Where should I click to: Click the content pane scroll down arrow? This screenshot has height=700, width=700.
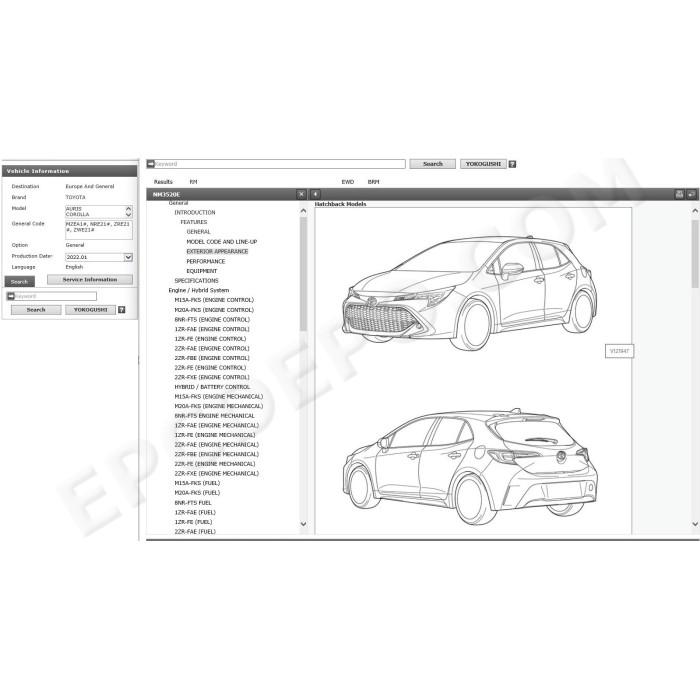695,524
